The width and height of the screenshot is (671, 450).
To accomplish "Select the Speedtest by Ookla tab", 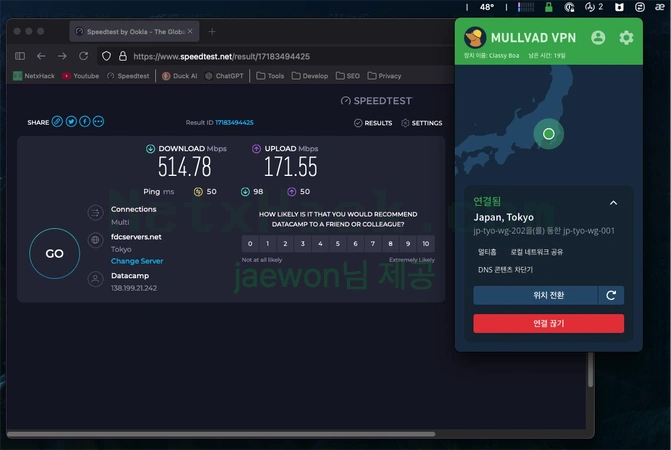I will 134,32.
